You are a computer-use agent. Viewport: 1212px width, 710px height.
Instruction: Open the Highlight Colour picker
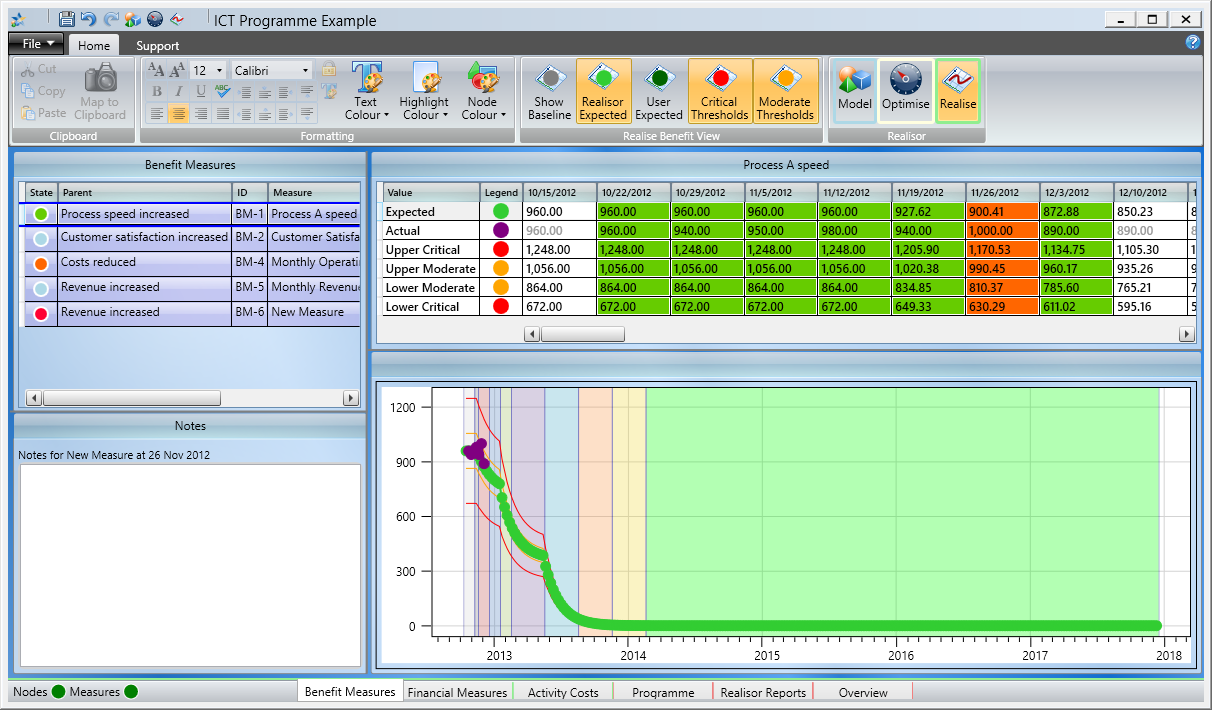pyautogui.click(x=424, y=90)
